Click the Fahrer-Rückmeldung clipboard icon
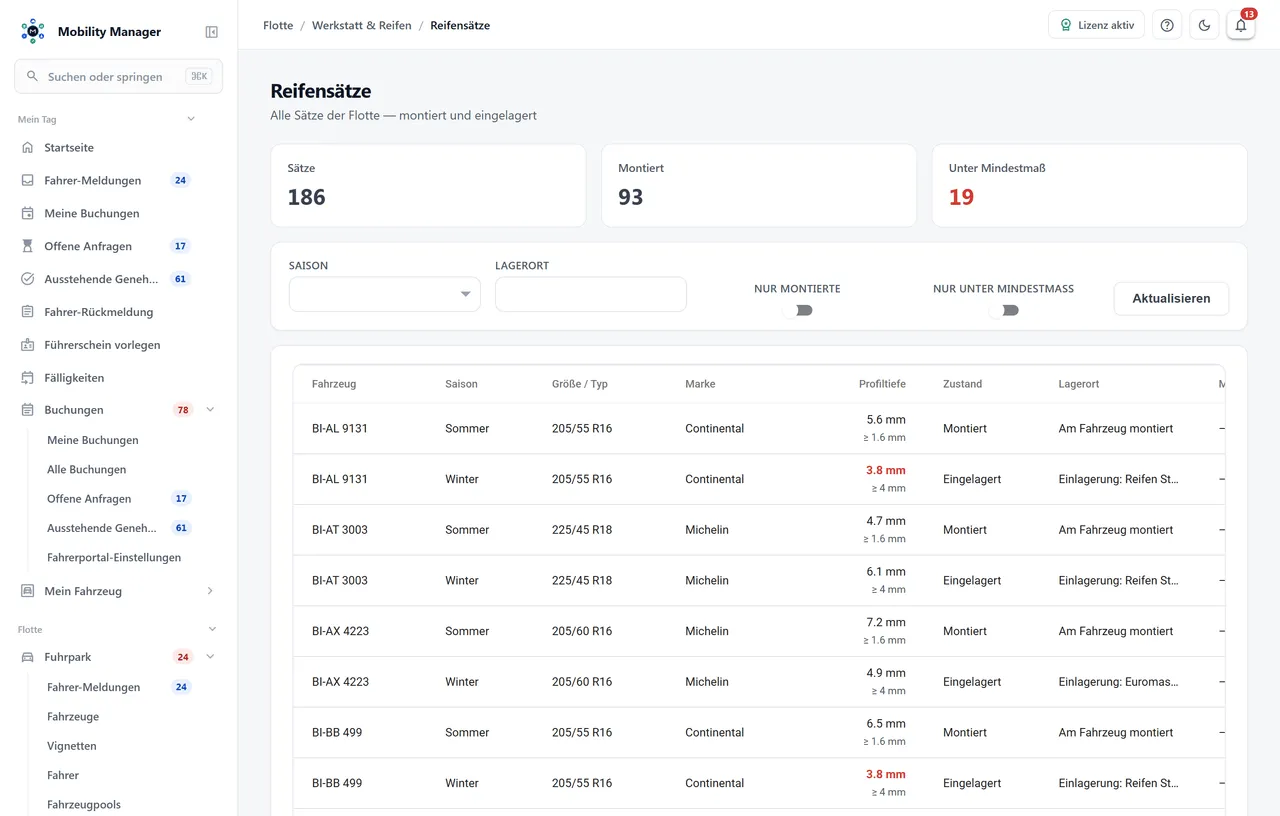The image size is (1280, 816). coord(28,312)
